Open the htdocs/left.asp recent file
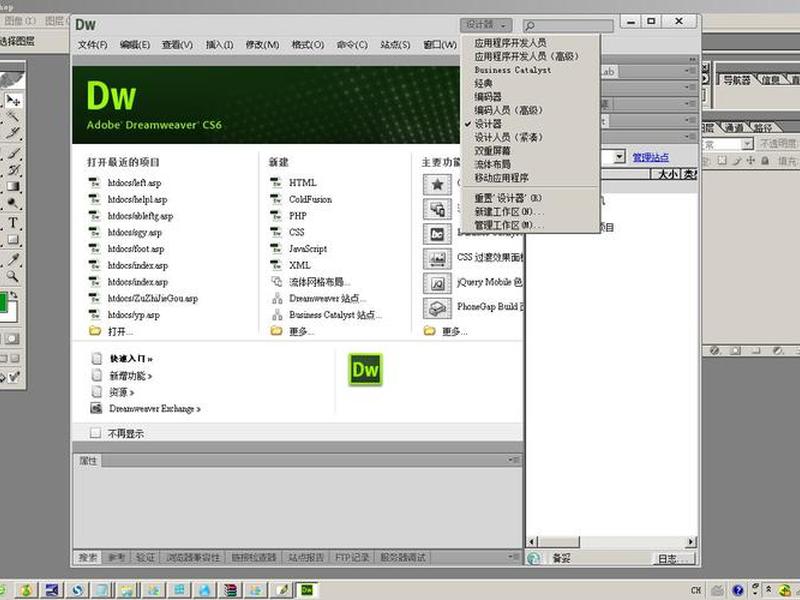This screenshot has height=600, width=800. 134,183
